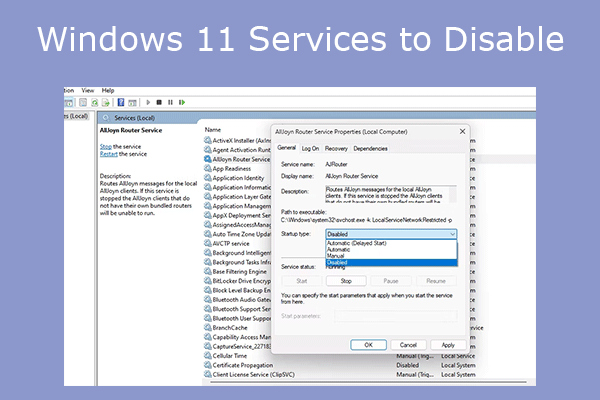The height and width of the screenshot is (400, 600).
Task: Click the Name column header
Action: tap(213, 130)
